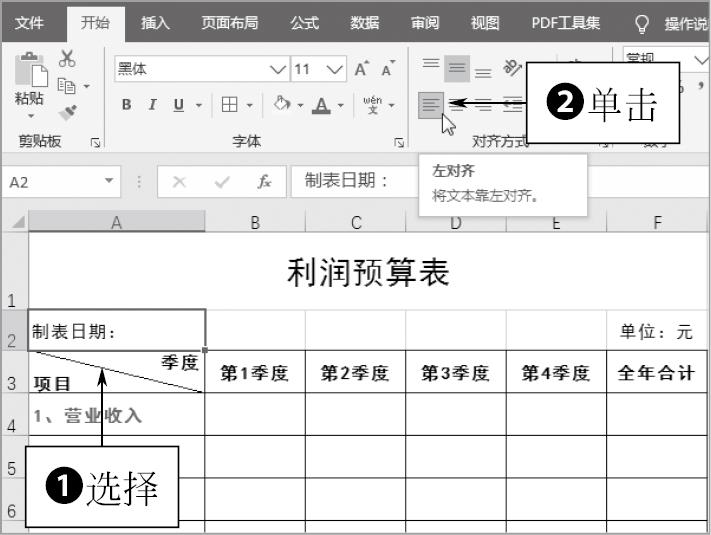Image resolution: width=711 pixels, height=535 pixels.
Task: Click the lightbulb Tell Me icon
Action: point(642,24)
